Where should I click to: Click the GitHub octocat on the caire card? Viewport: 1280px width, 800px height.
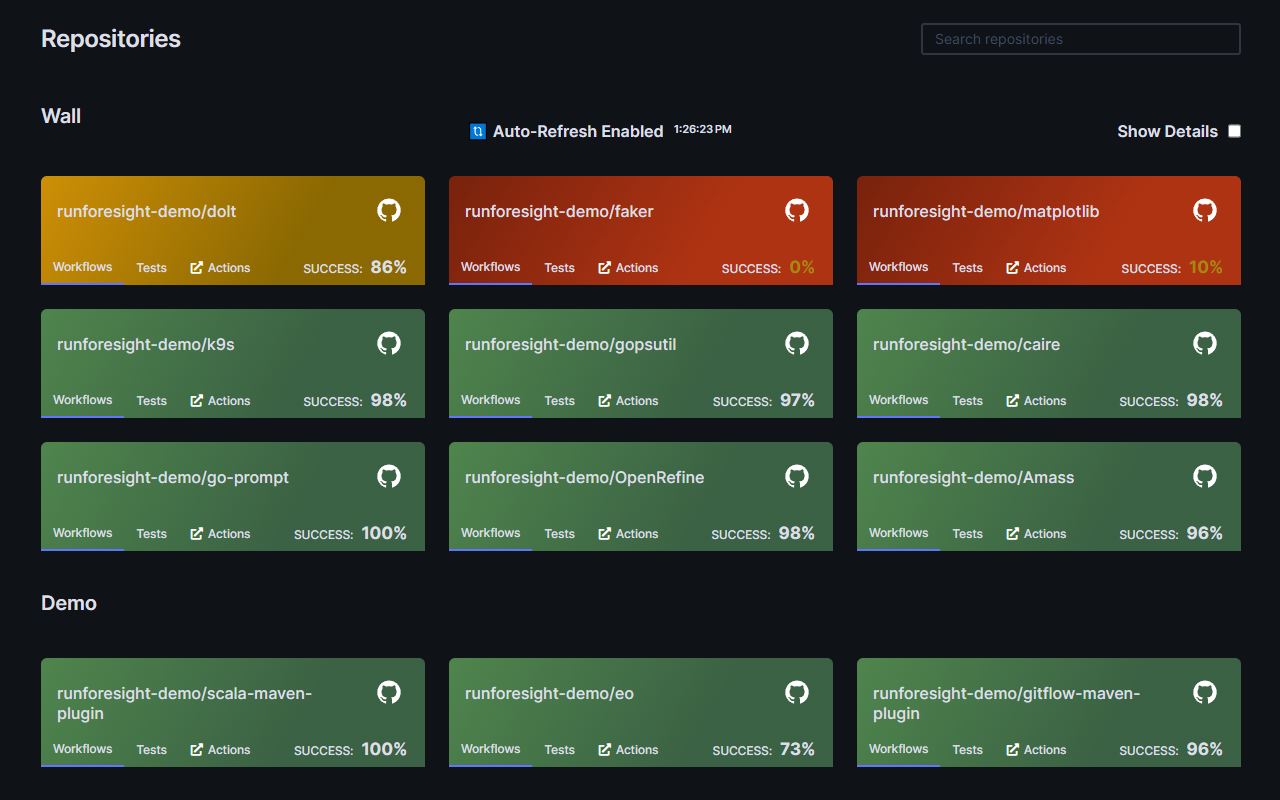(x=1204, y=343)
